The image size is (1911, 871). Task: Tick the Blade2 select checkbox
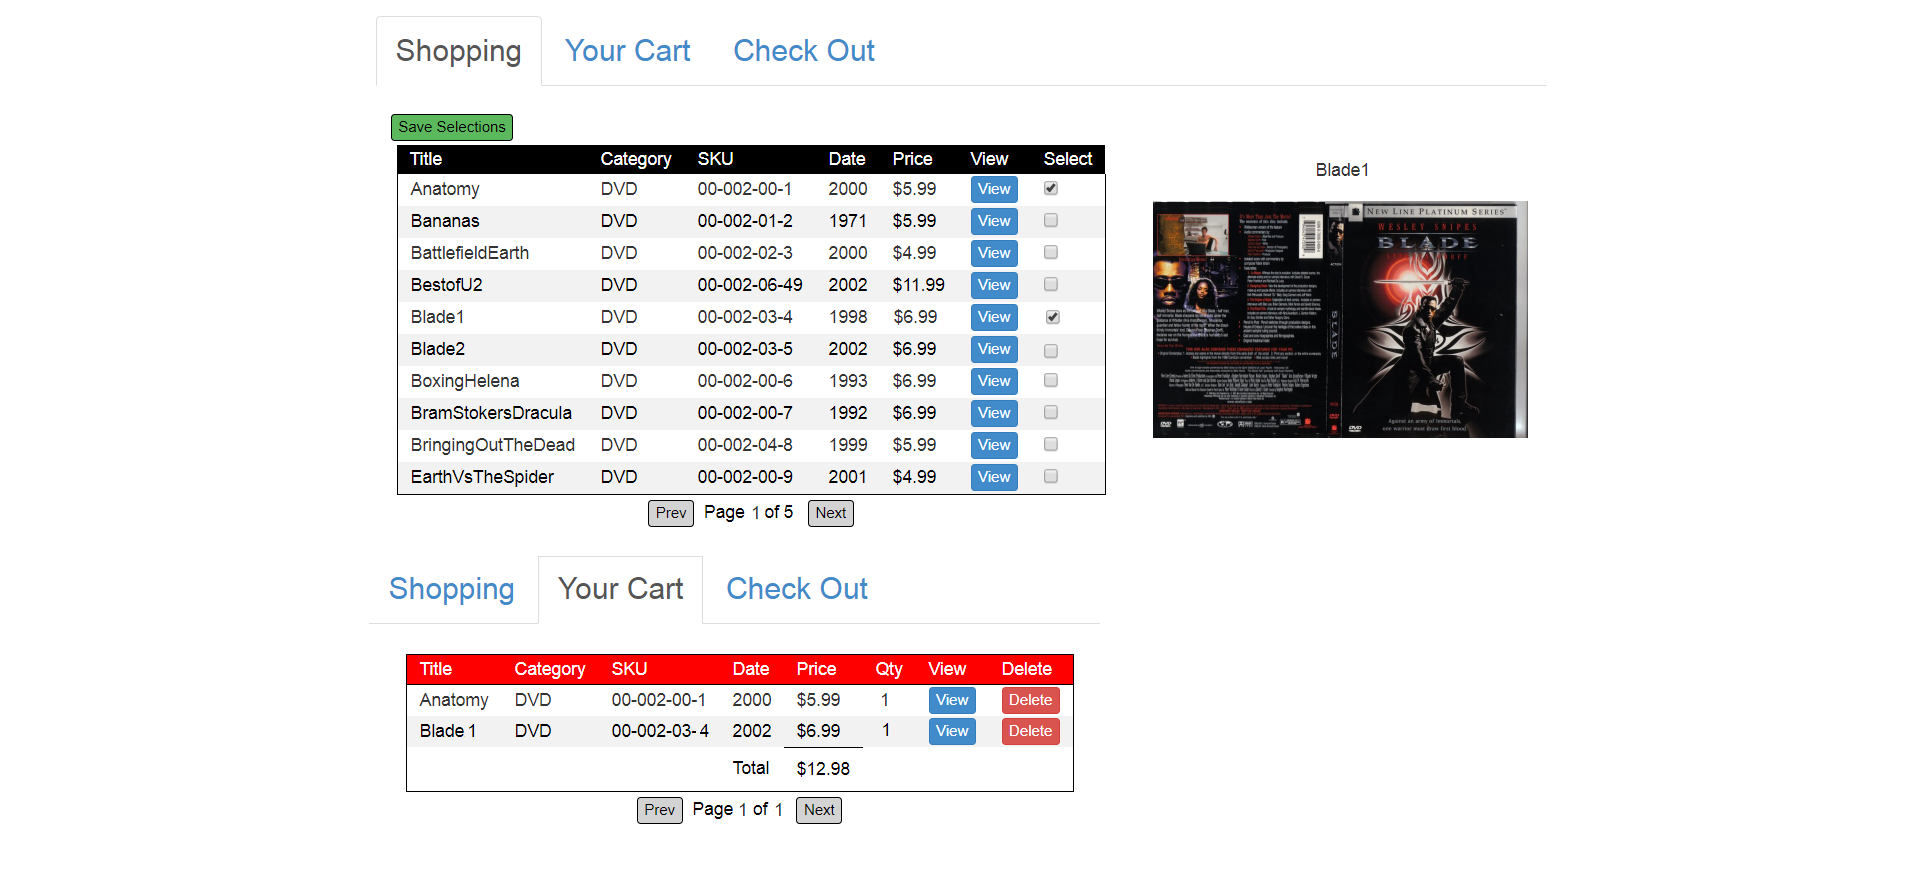pos(1051,351)
